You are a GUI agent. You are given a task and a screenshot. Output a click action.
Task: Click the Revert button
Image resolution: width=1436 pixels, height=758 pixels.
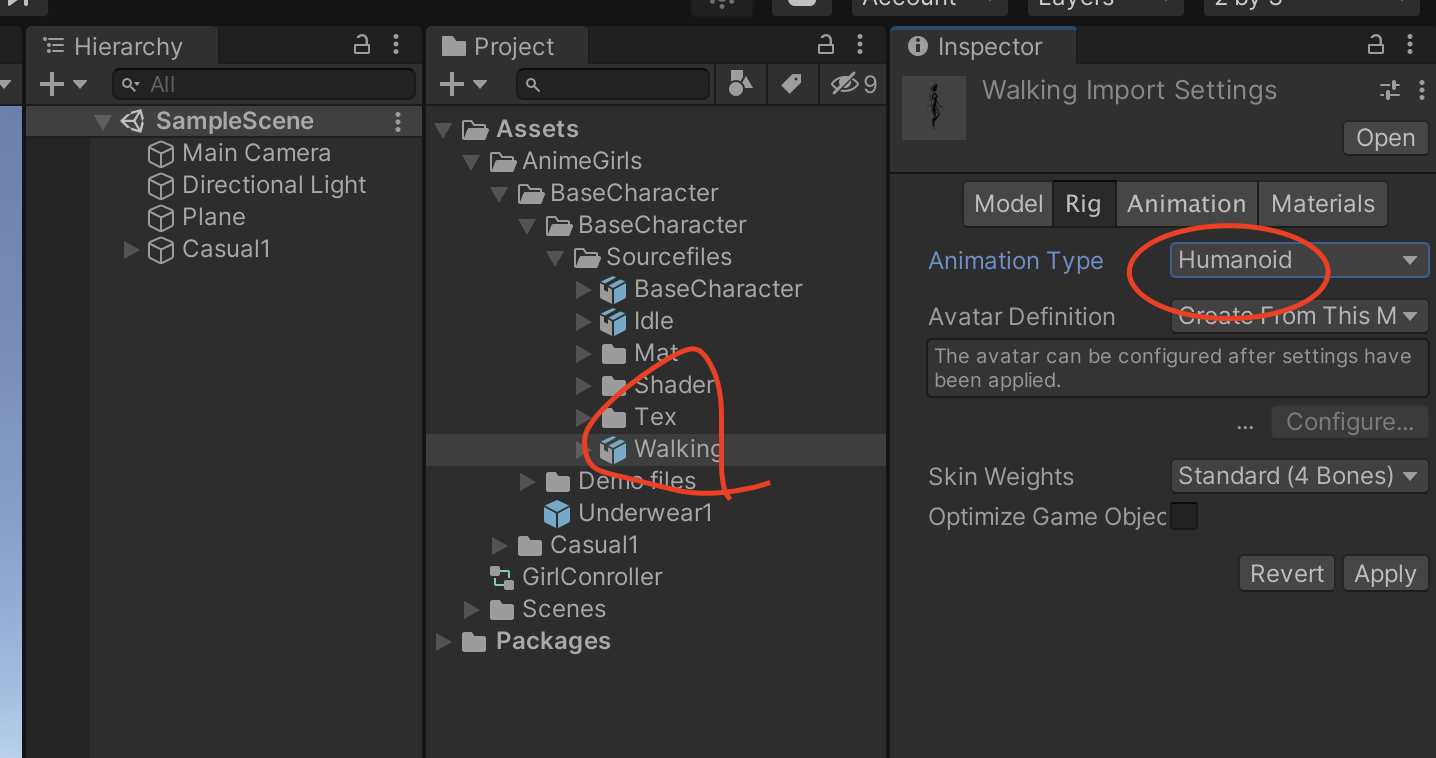pos(1287,574)
